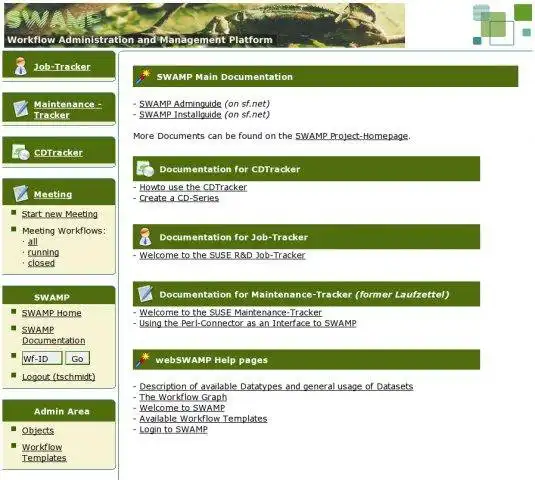Open the Maintenance - Tracker sidebar link
535x480 pixels.
(68, 110)
